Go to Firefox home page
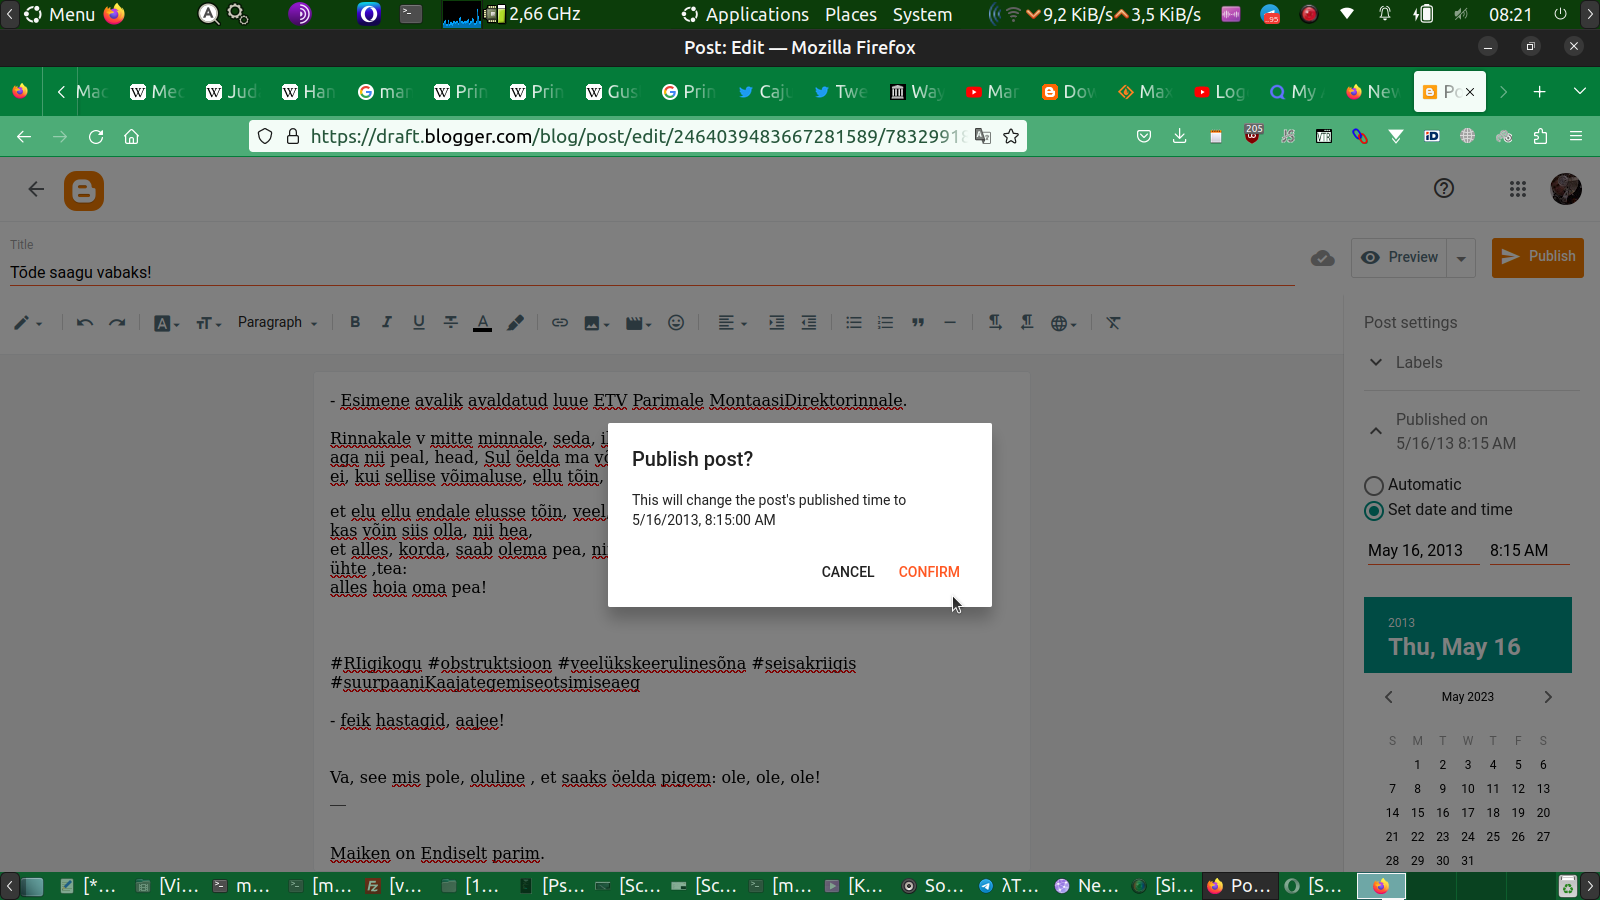Viewport: 1600px width, 900px height. tap(131, 137)
